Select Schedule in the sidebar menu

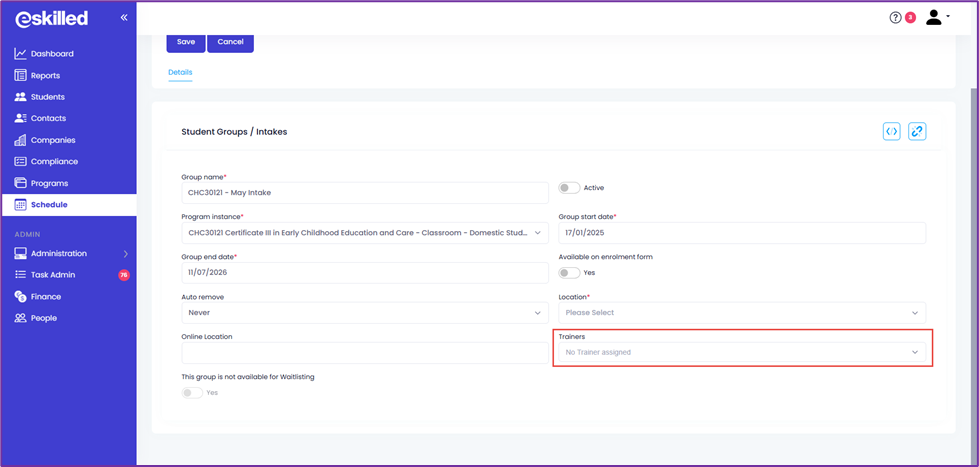tap(69, 204)
